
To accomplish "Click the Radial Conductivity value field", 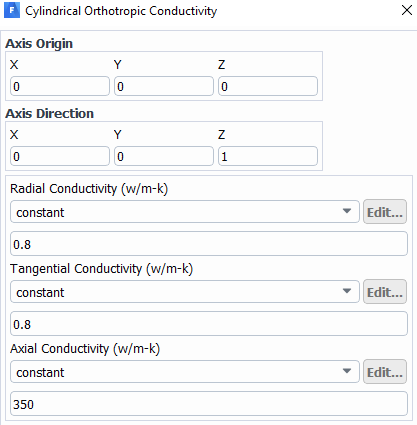I will (x=209, y=244).
